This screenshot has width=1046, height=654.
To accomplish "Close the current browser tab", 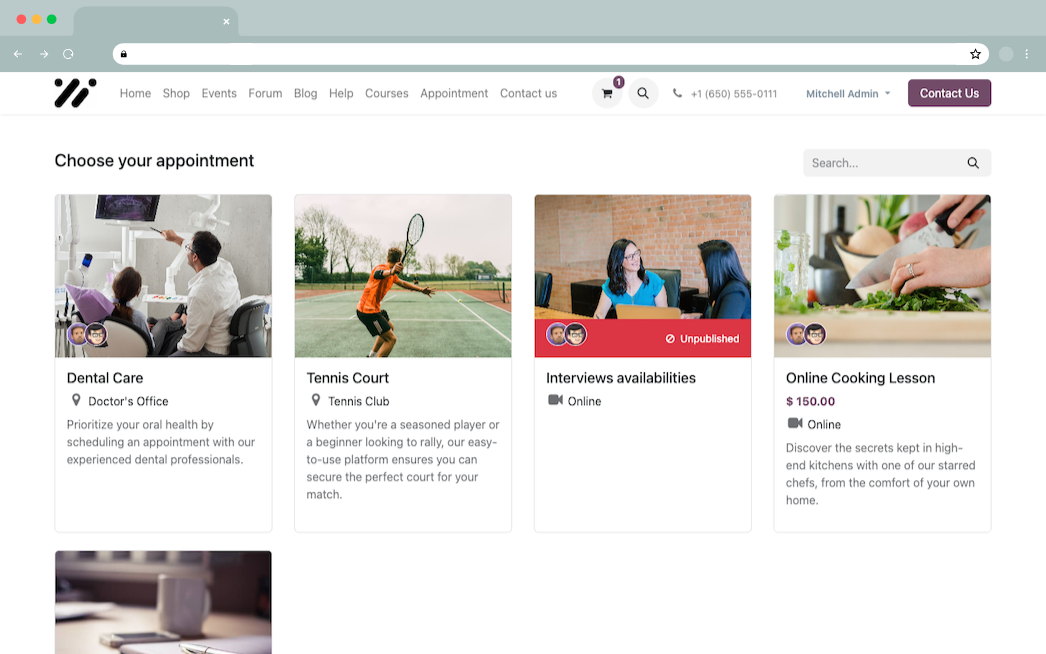I will click(x=226, y=21).
